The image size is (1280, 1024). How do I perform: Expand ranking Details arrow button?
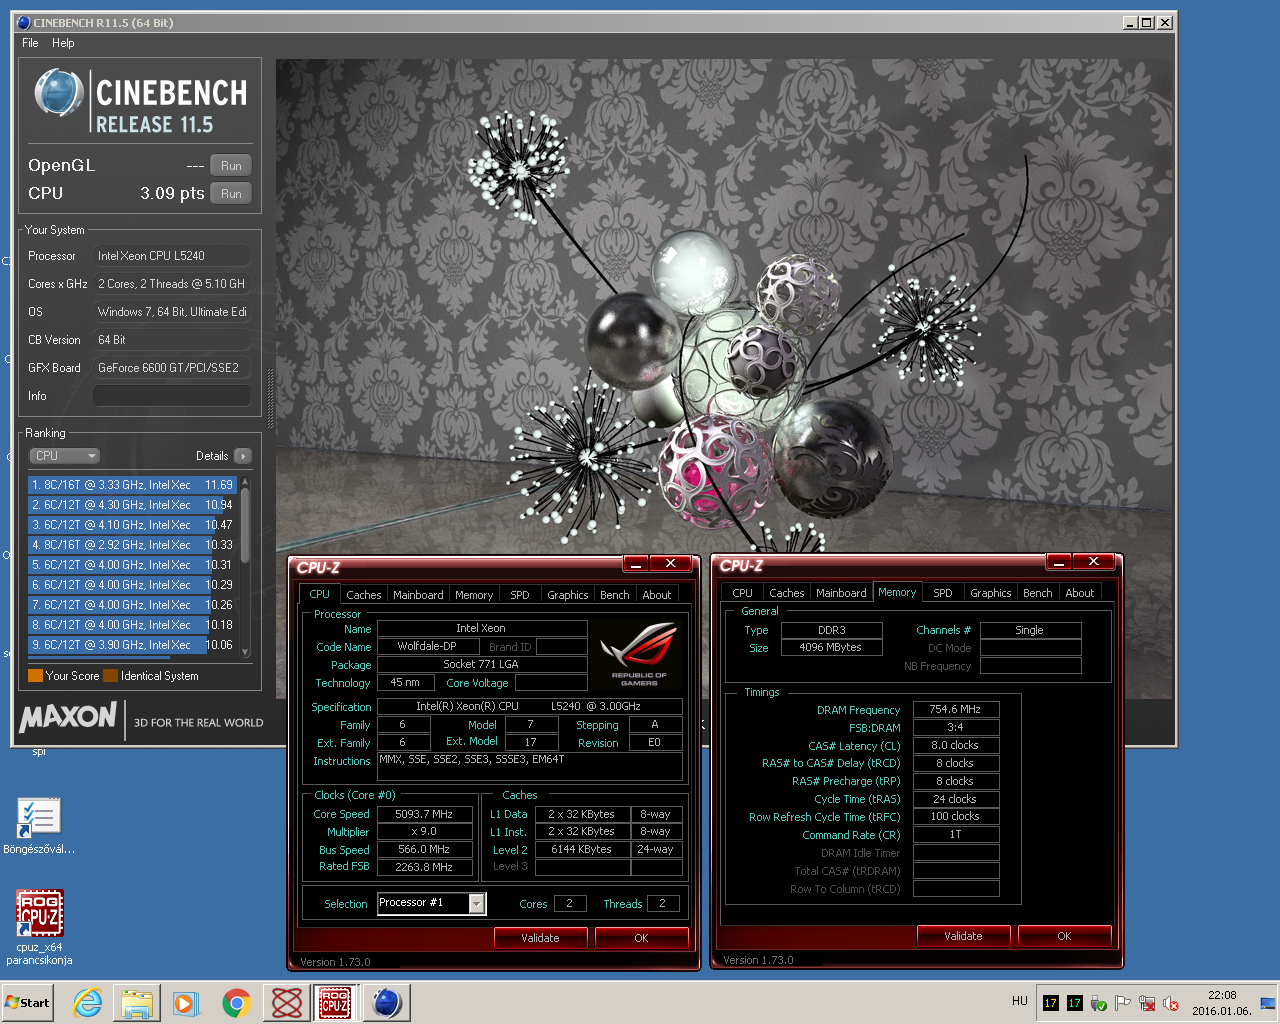242,456
